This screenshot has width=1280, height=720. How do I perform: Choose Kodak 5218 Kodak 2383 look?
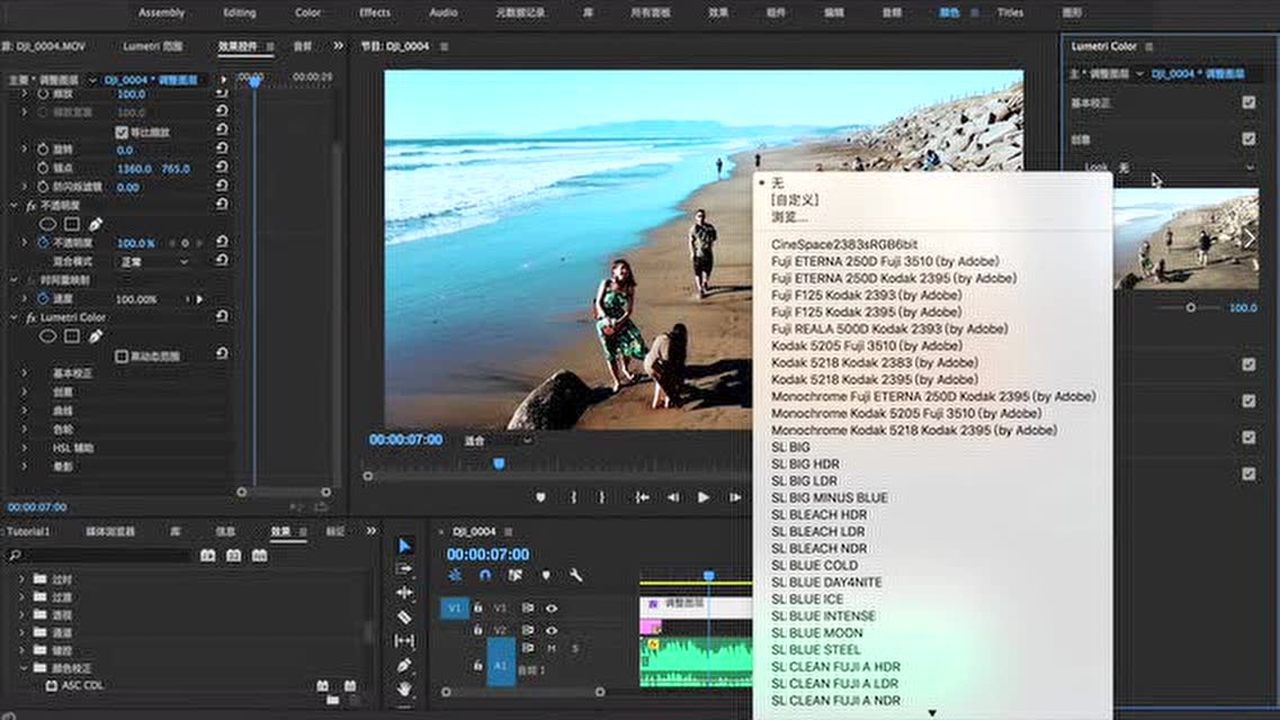[x=874, y=362]
